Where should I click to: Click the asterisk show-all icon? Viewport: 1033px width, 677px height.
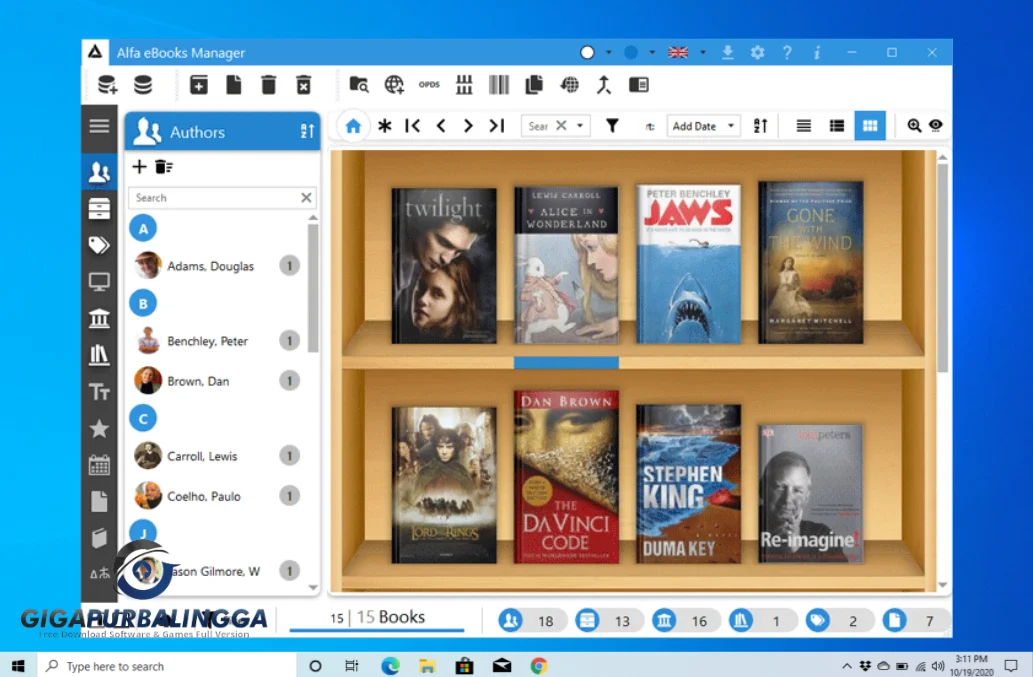pos(385,126)
